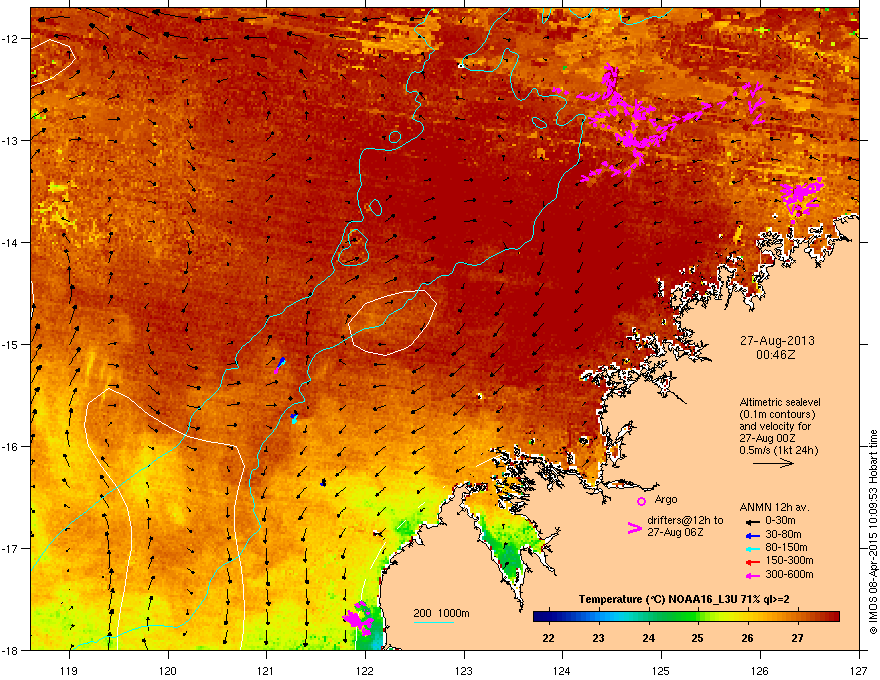This screenshot has height=680, width=880.
Task: Click the magenta drifter cluster near the southern coast
Action: click(x=358, y=618)
